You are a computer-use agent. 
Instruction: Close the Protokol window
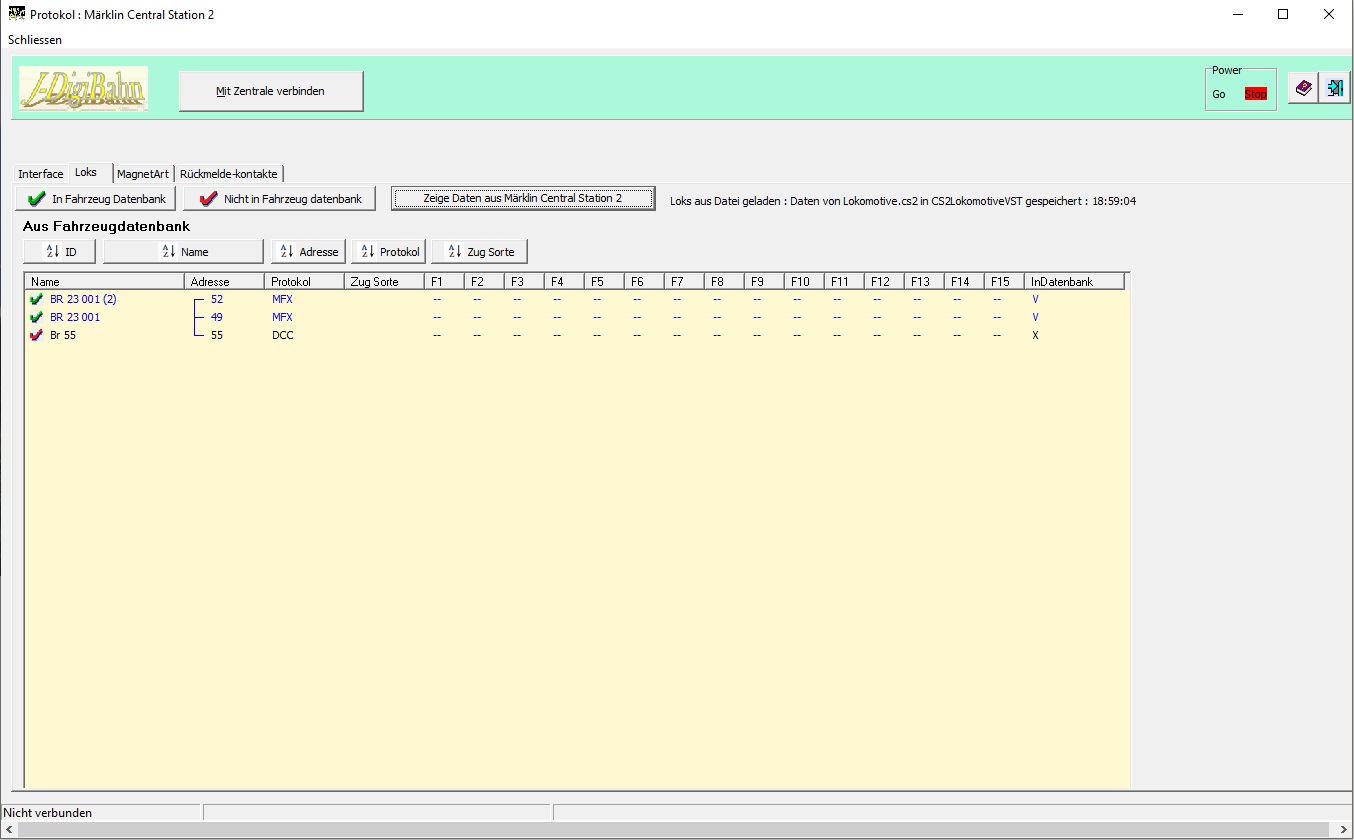coord(1329,14)
